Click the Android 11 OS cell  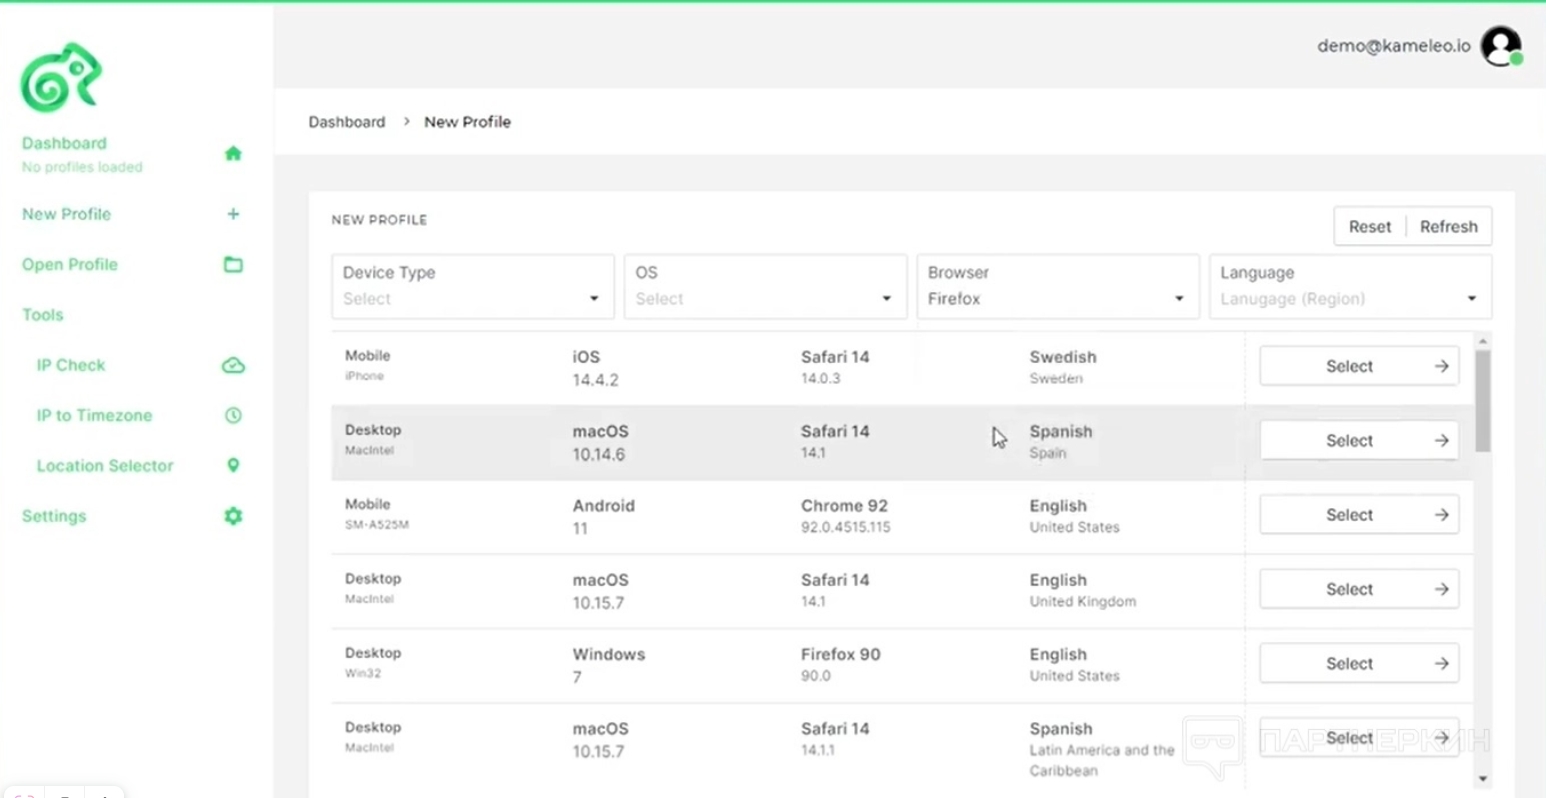[604, 517]
